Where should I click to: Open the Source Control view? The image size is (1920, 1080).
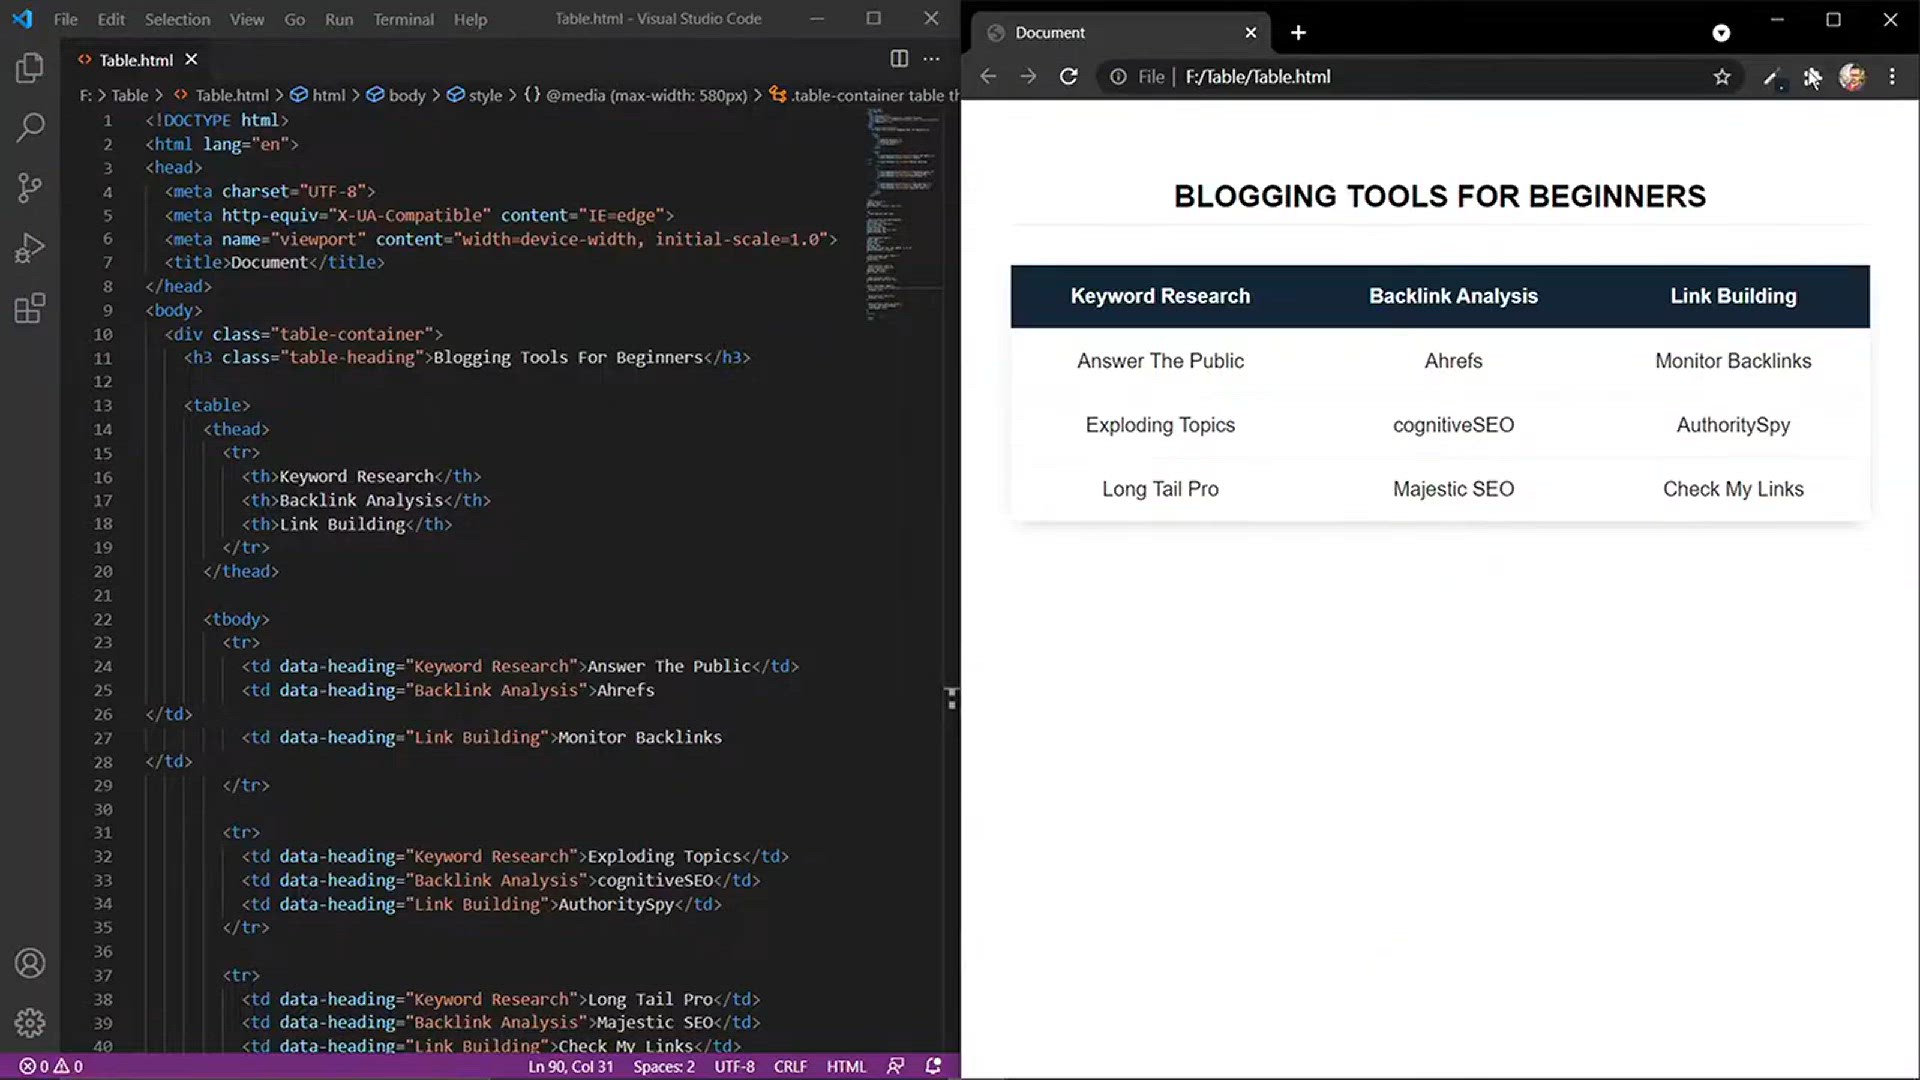(30, 187)
